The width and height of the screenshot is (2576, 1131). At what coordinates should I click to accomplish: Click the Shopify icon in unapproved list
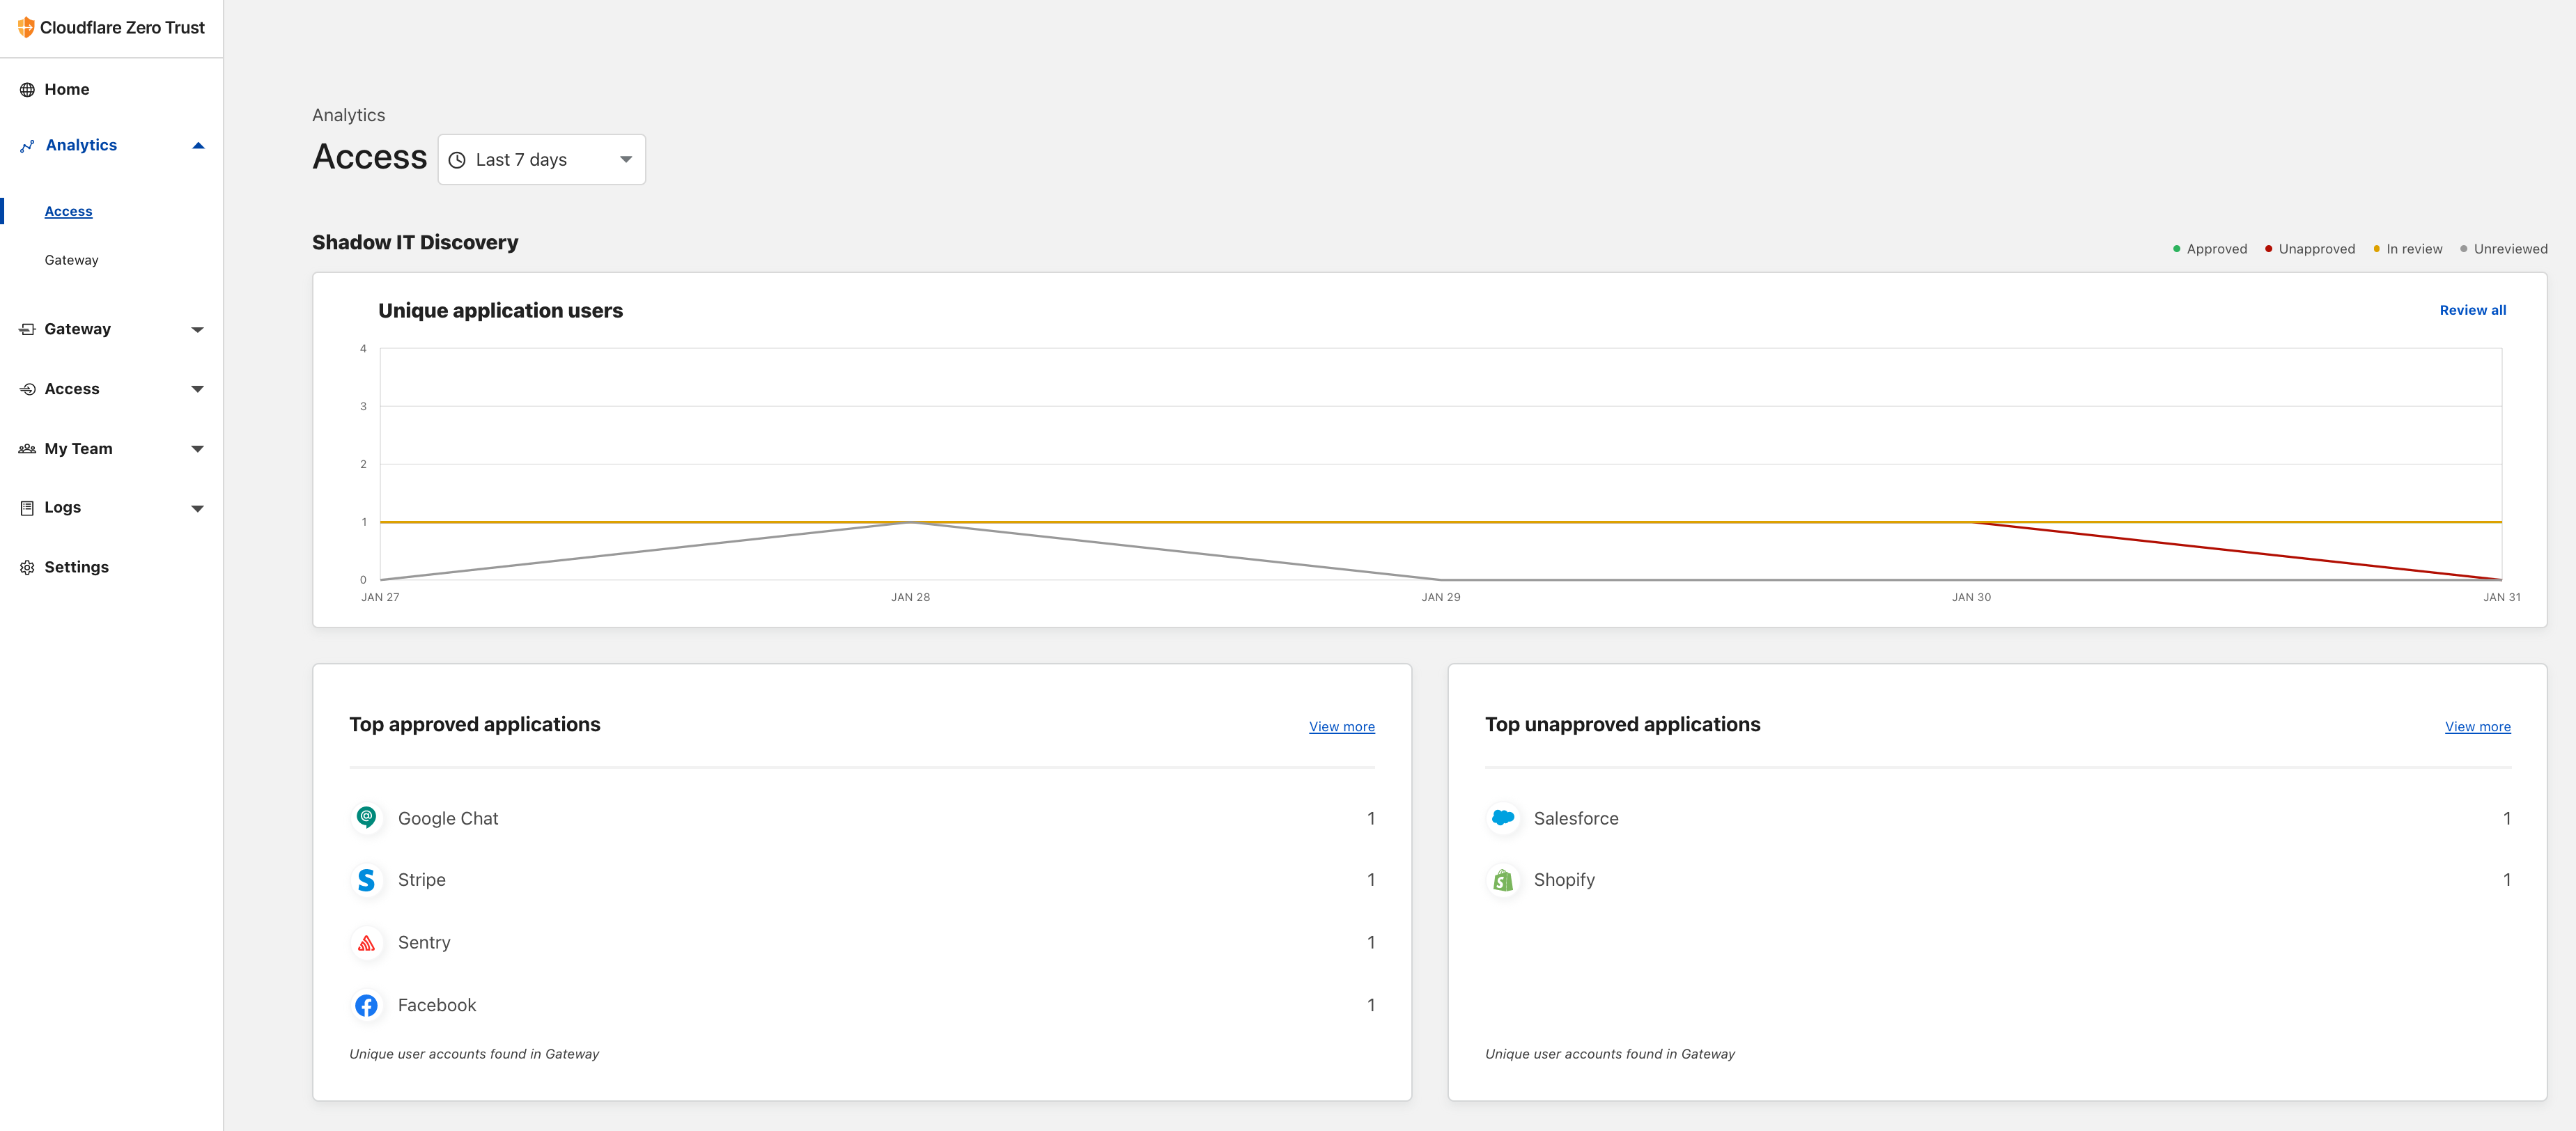[x=1503, y=880]
